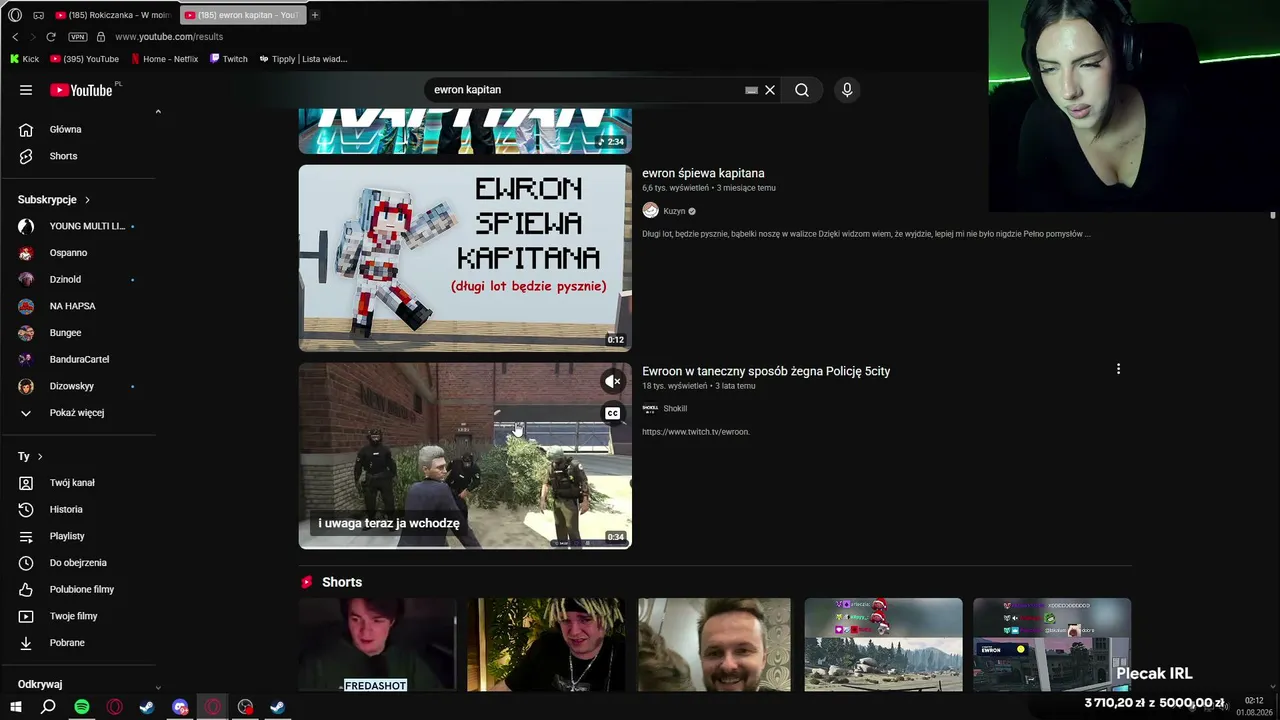Collapse the sidebar scroll-up arrow
The width and height of the screenshot is (1280, 720).
pos(158,112)
